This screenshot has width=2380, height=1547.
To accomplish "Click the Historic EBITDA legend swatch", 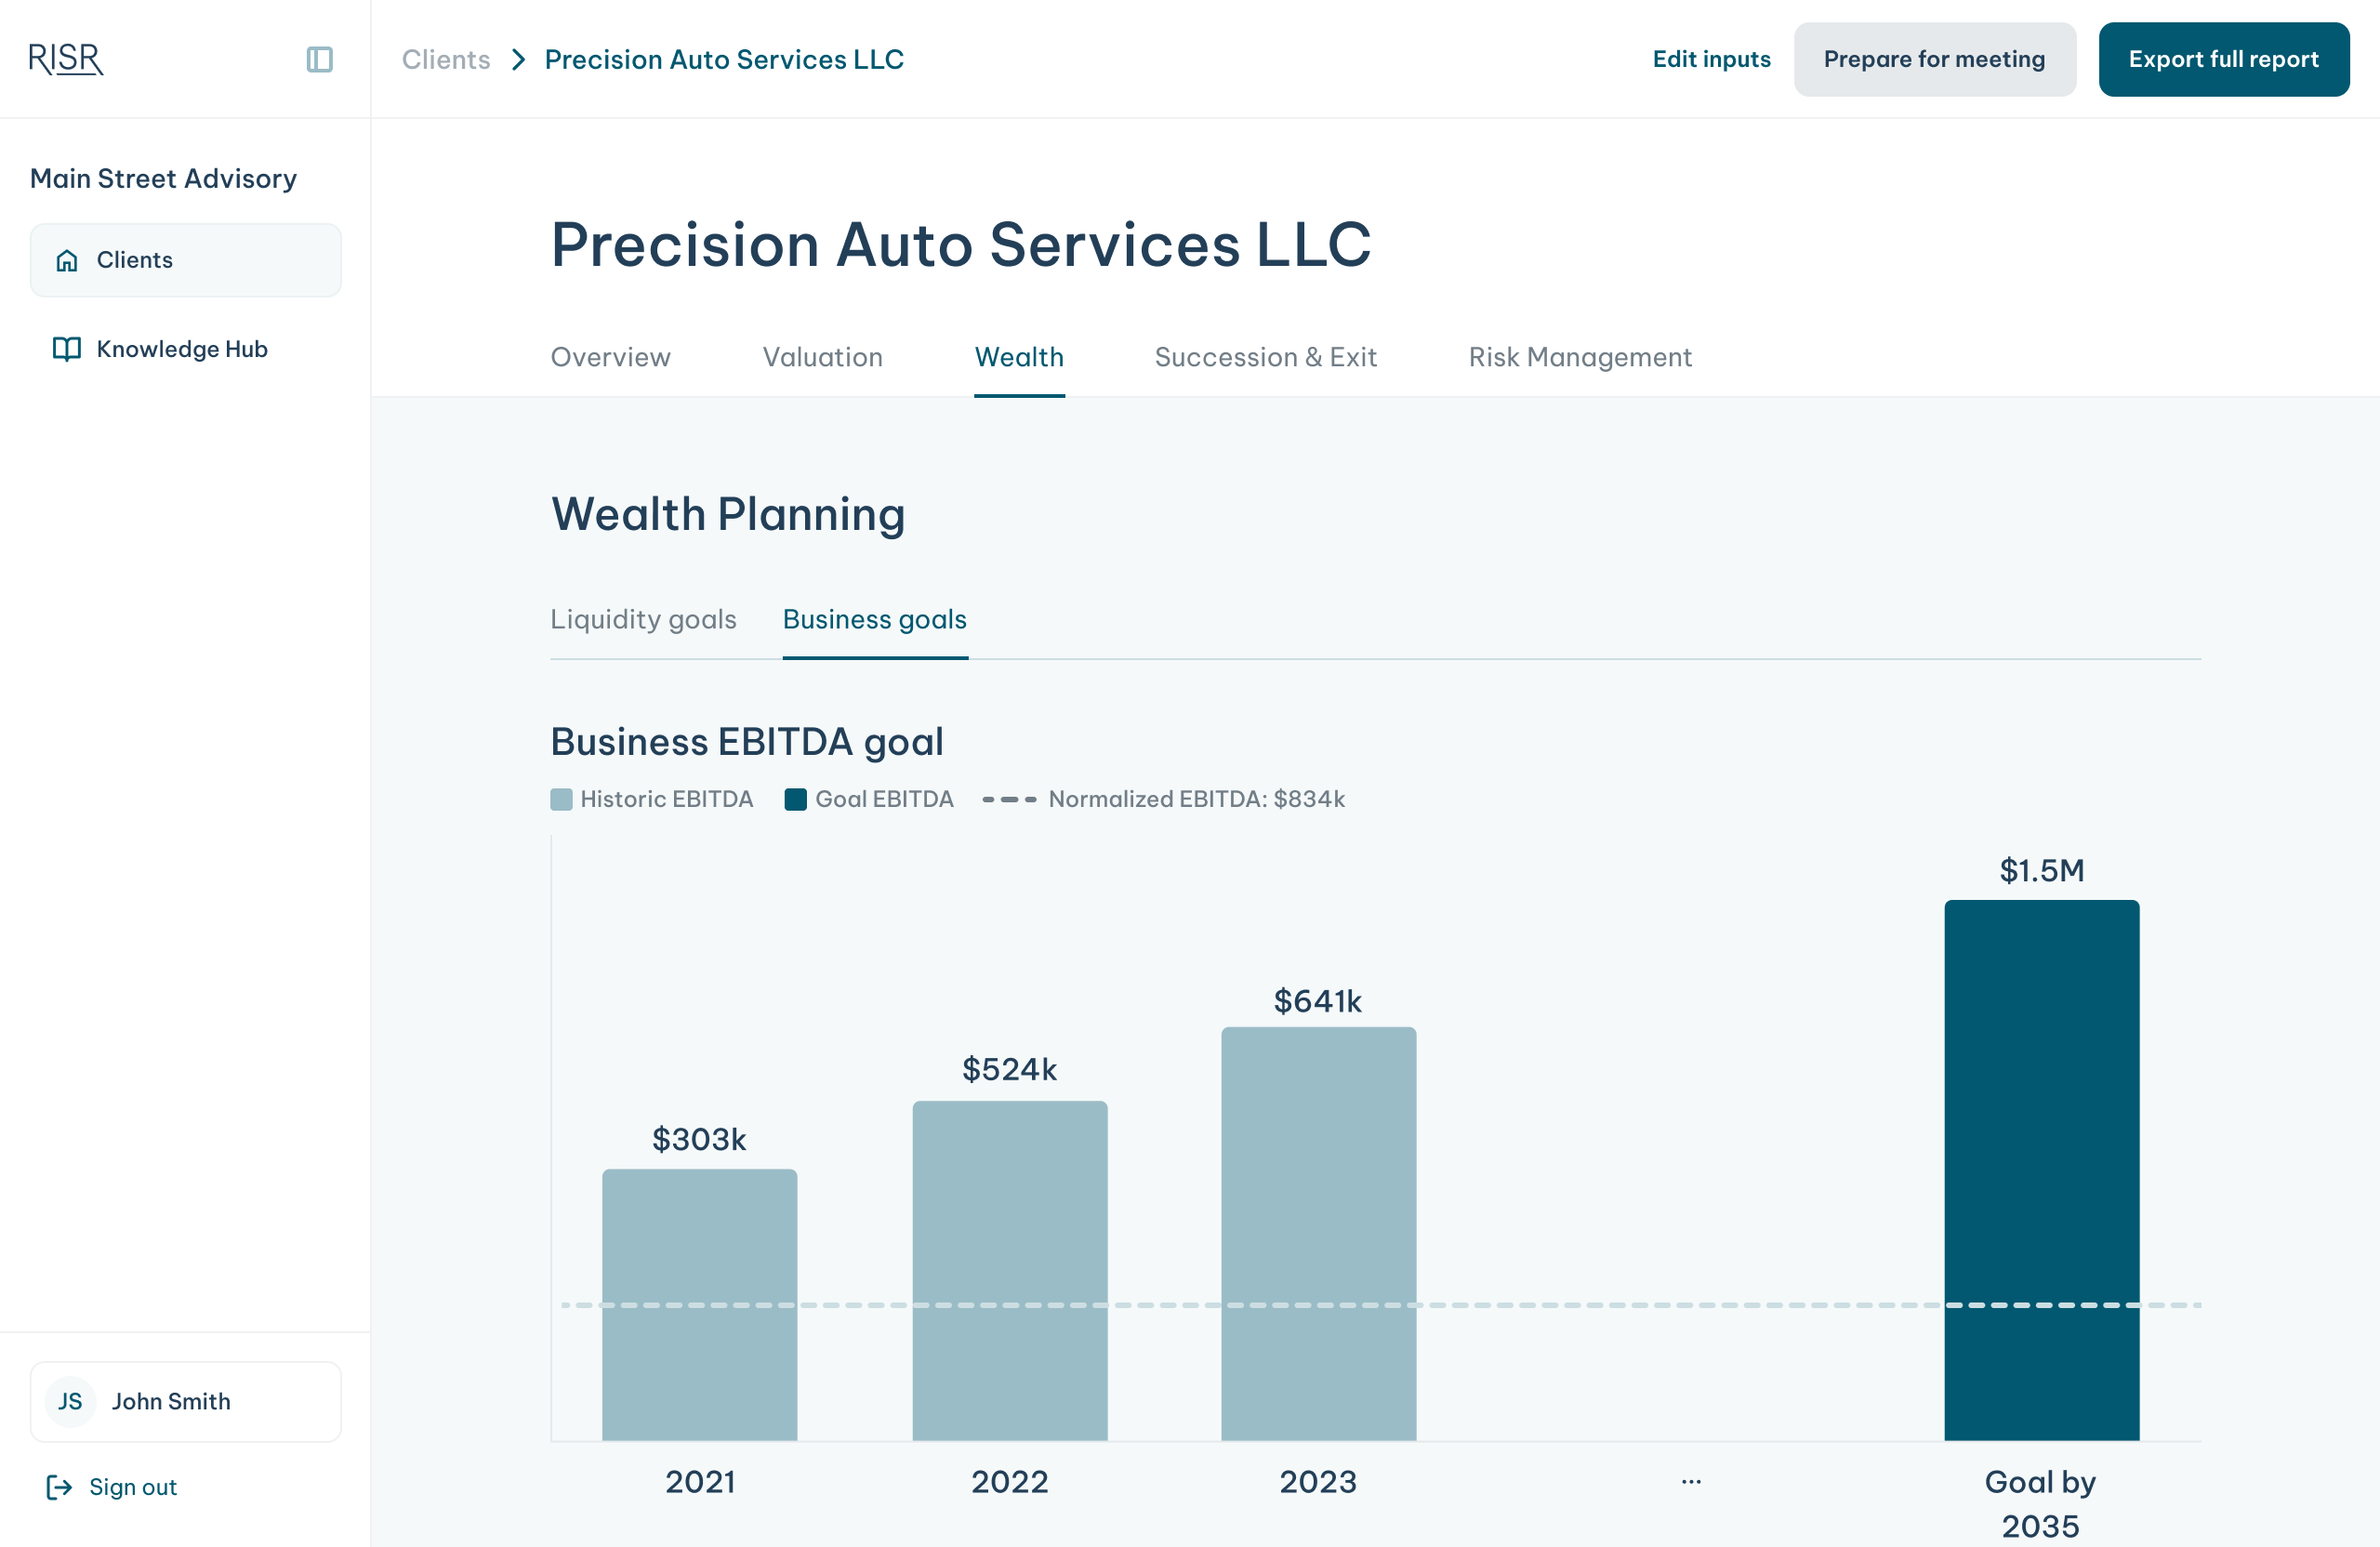I will [561, 799].
